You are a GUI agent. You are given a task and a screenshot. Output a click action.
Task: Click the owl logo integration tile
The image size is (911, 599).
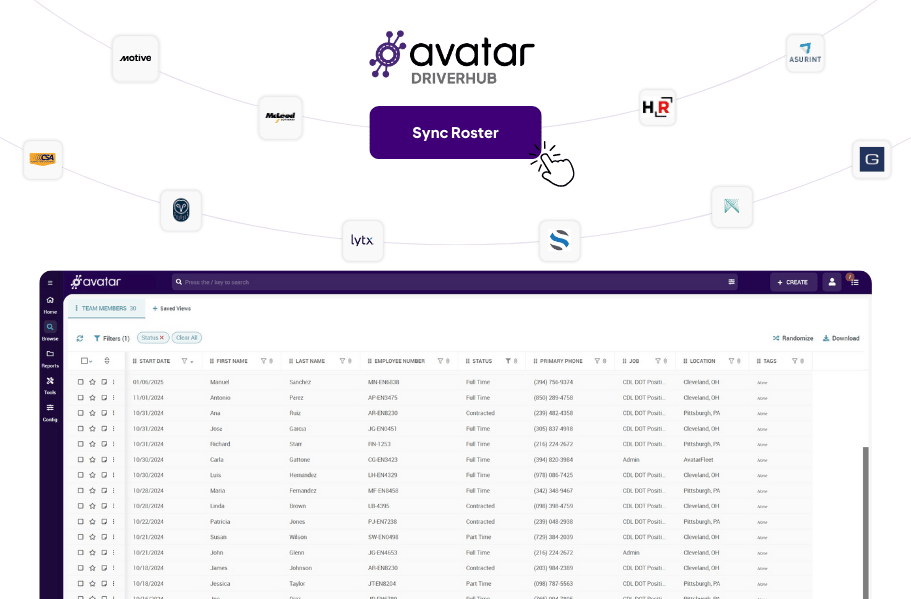pos(181,210)
